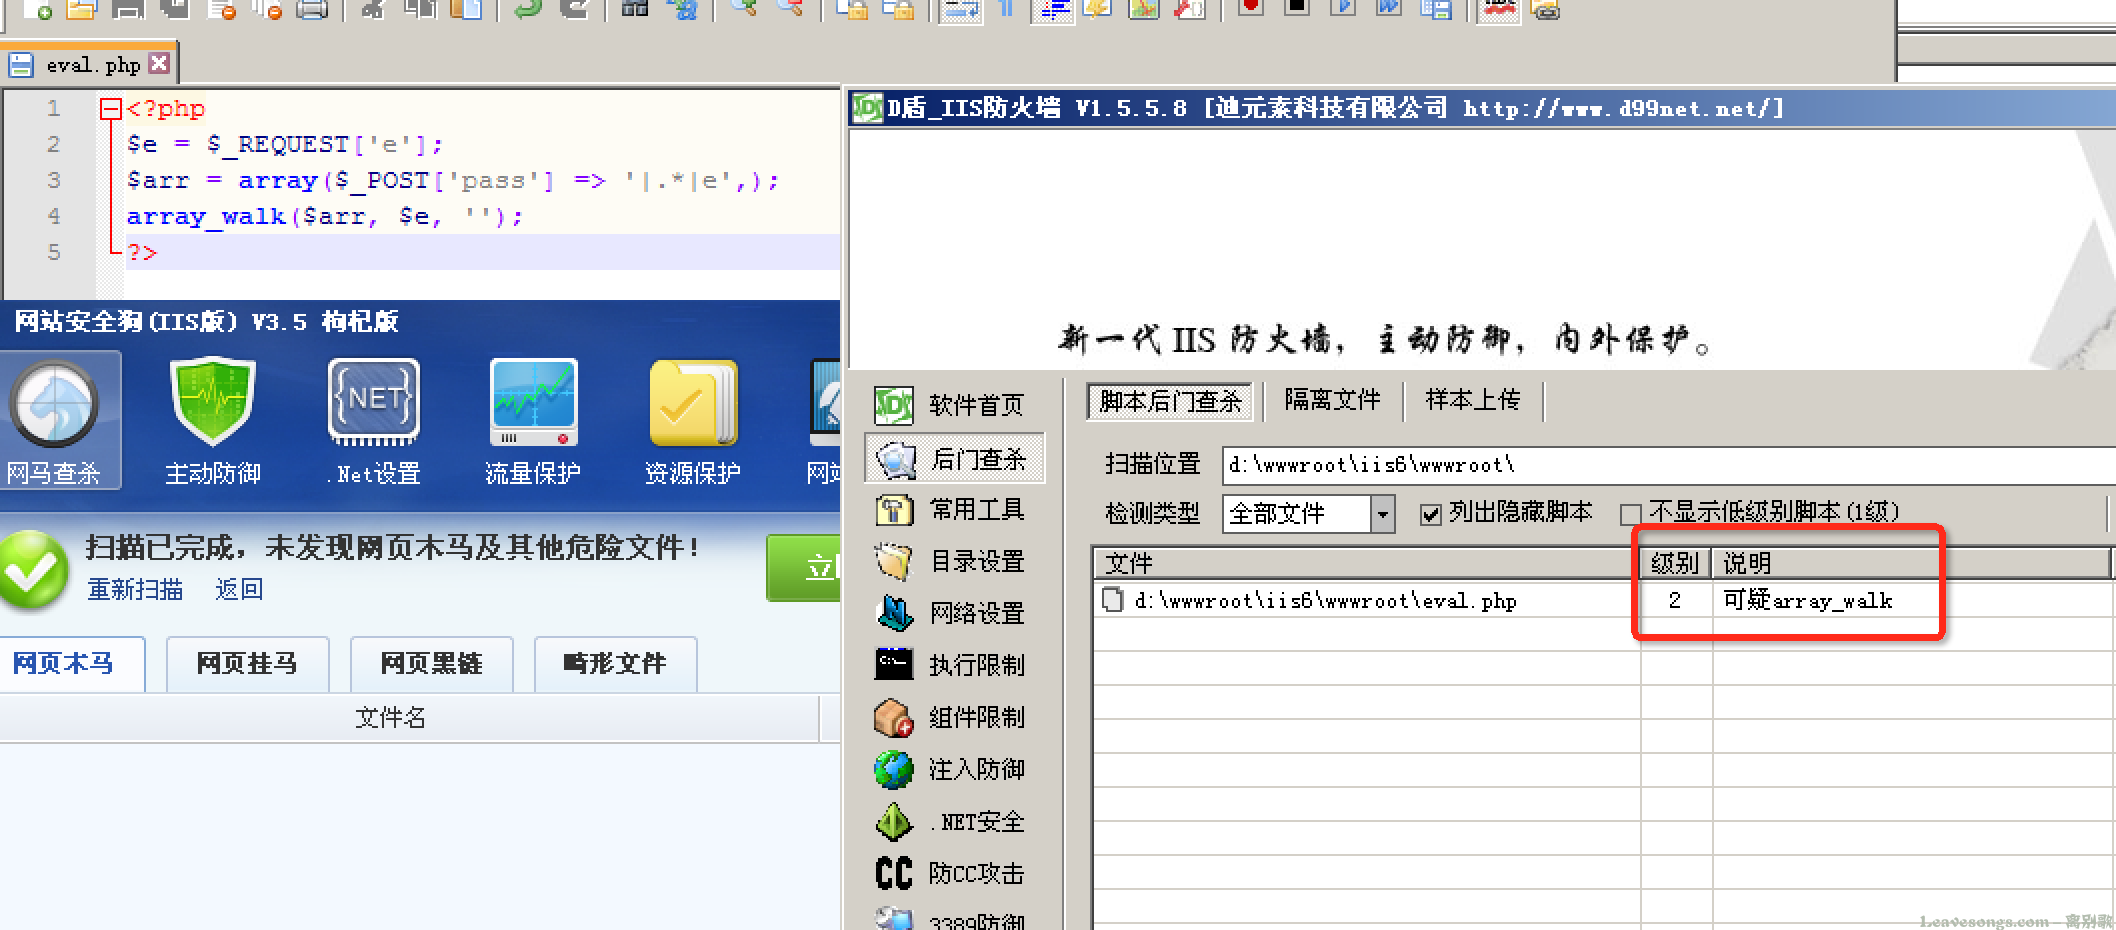Click the black stop-recording square in the toolbar
Viewport: 2116px width, 930px height.
[x=1296, y=8]
